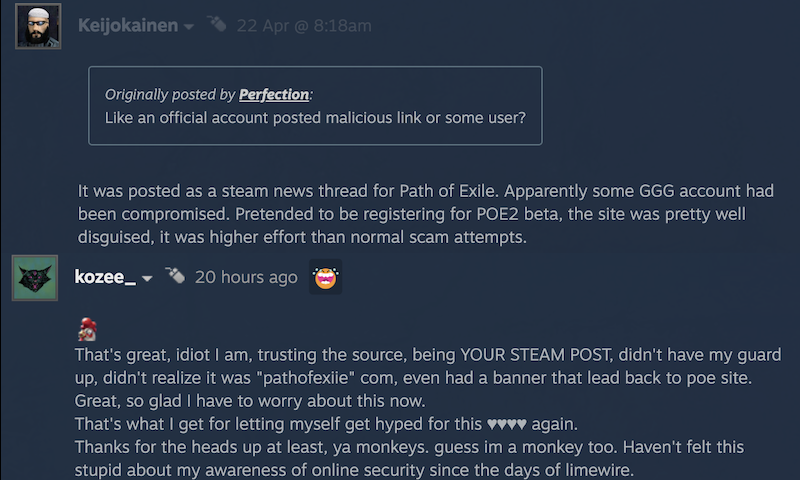Open kozee_'s user profile link
The width and height of the screenshot is (800, 480).
coord(104,277)
